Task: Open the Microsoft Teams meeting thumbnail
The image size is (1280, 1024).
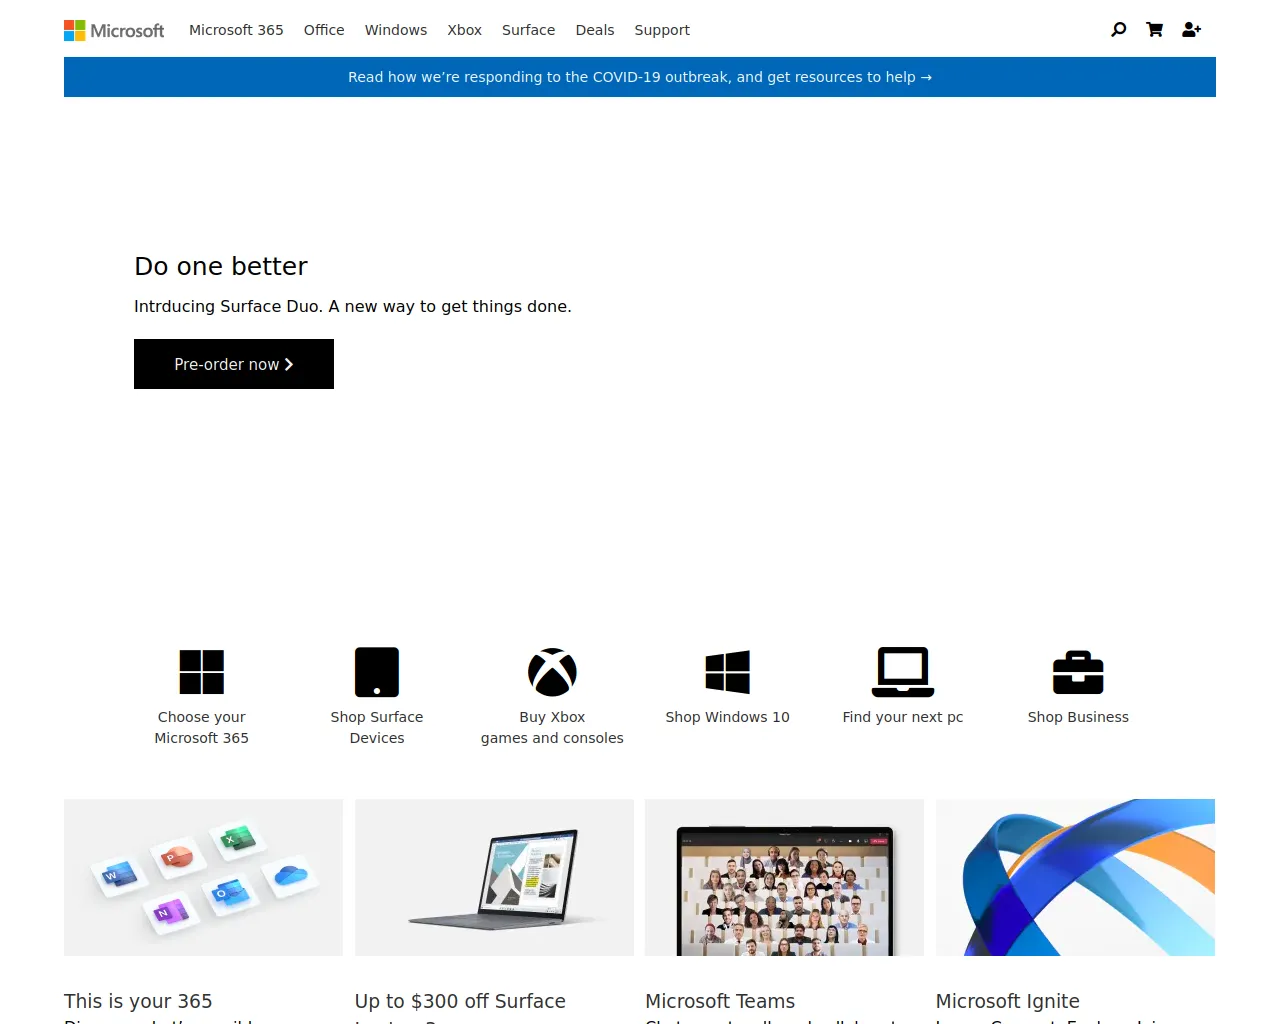Action: click(x=785, y=877)
